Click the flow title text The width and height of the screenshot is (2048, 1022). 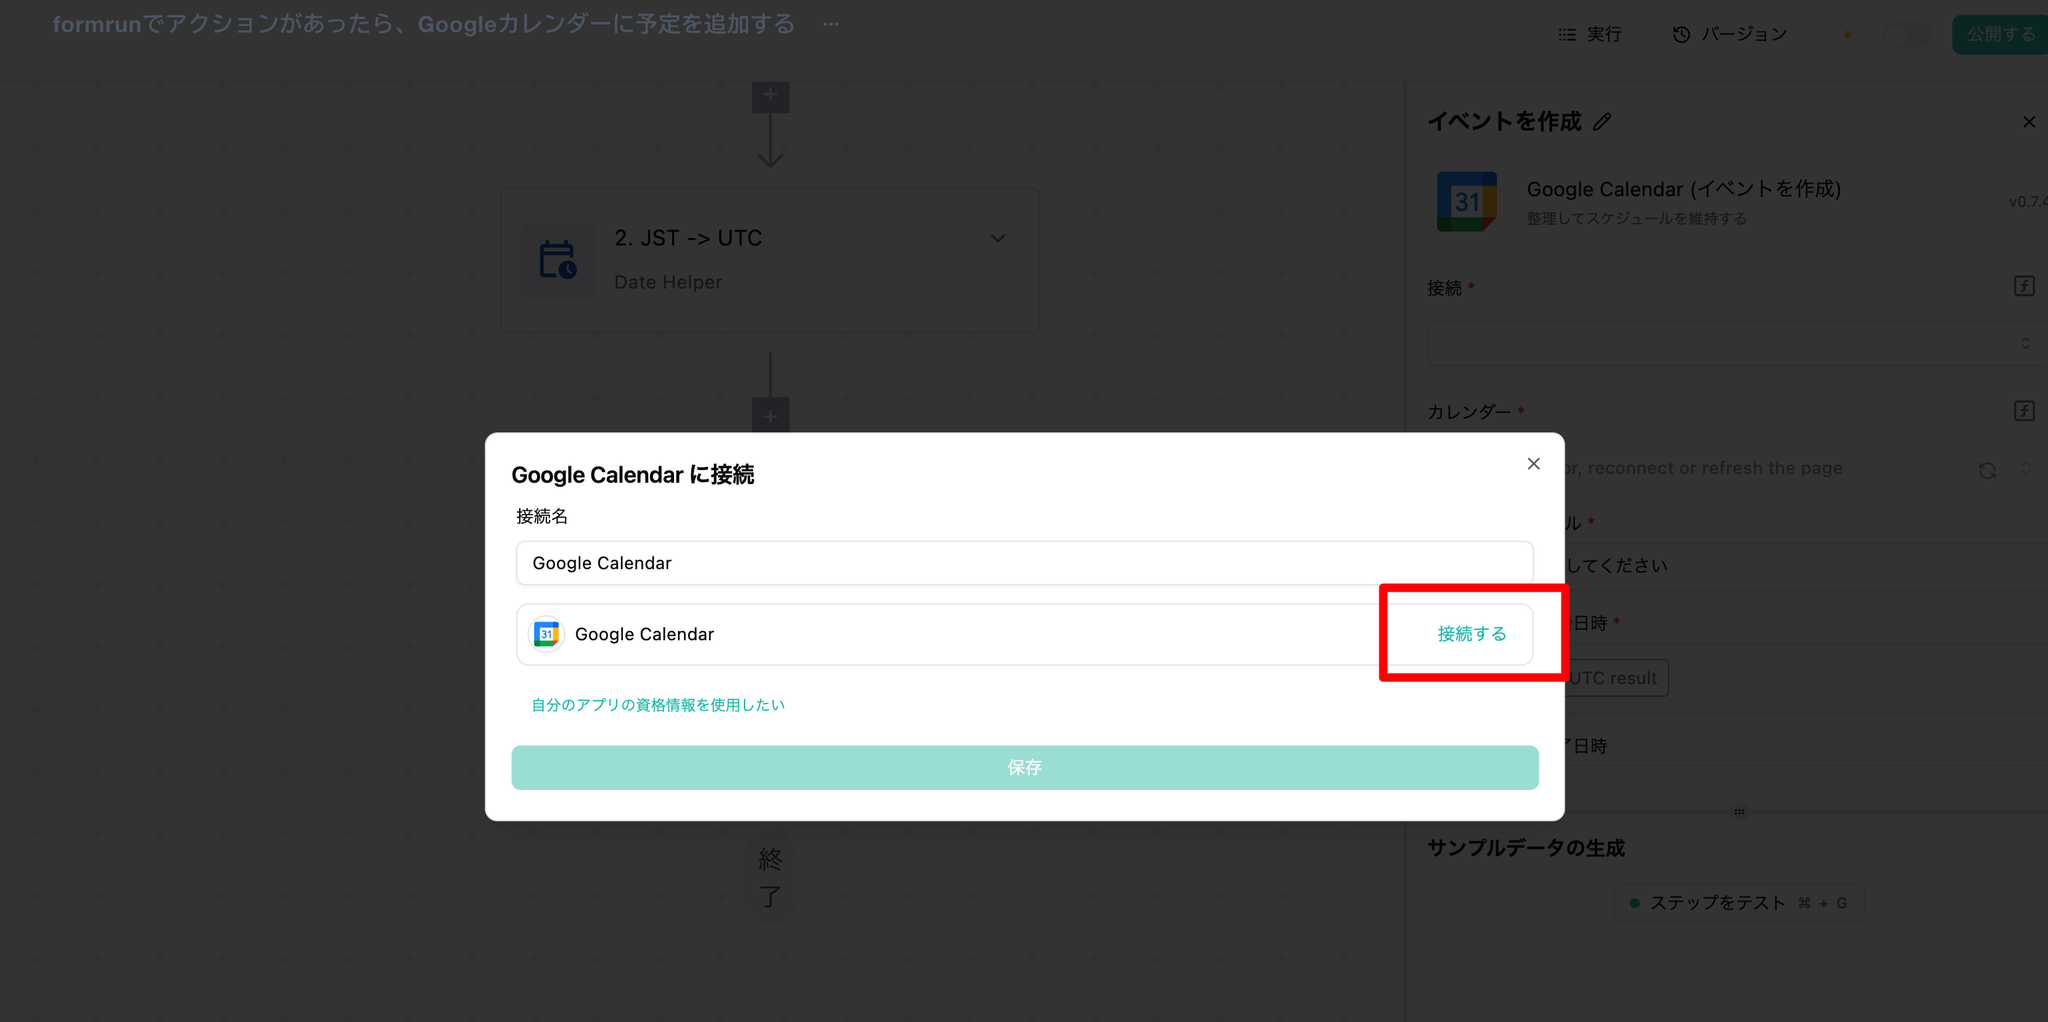pyautogui.click(x=424, y=24)
